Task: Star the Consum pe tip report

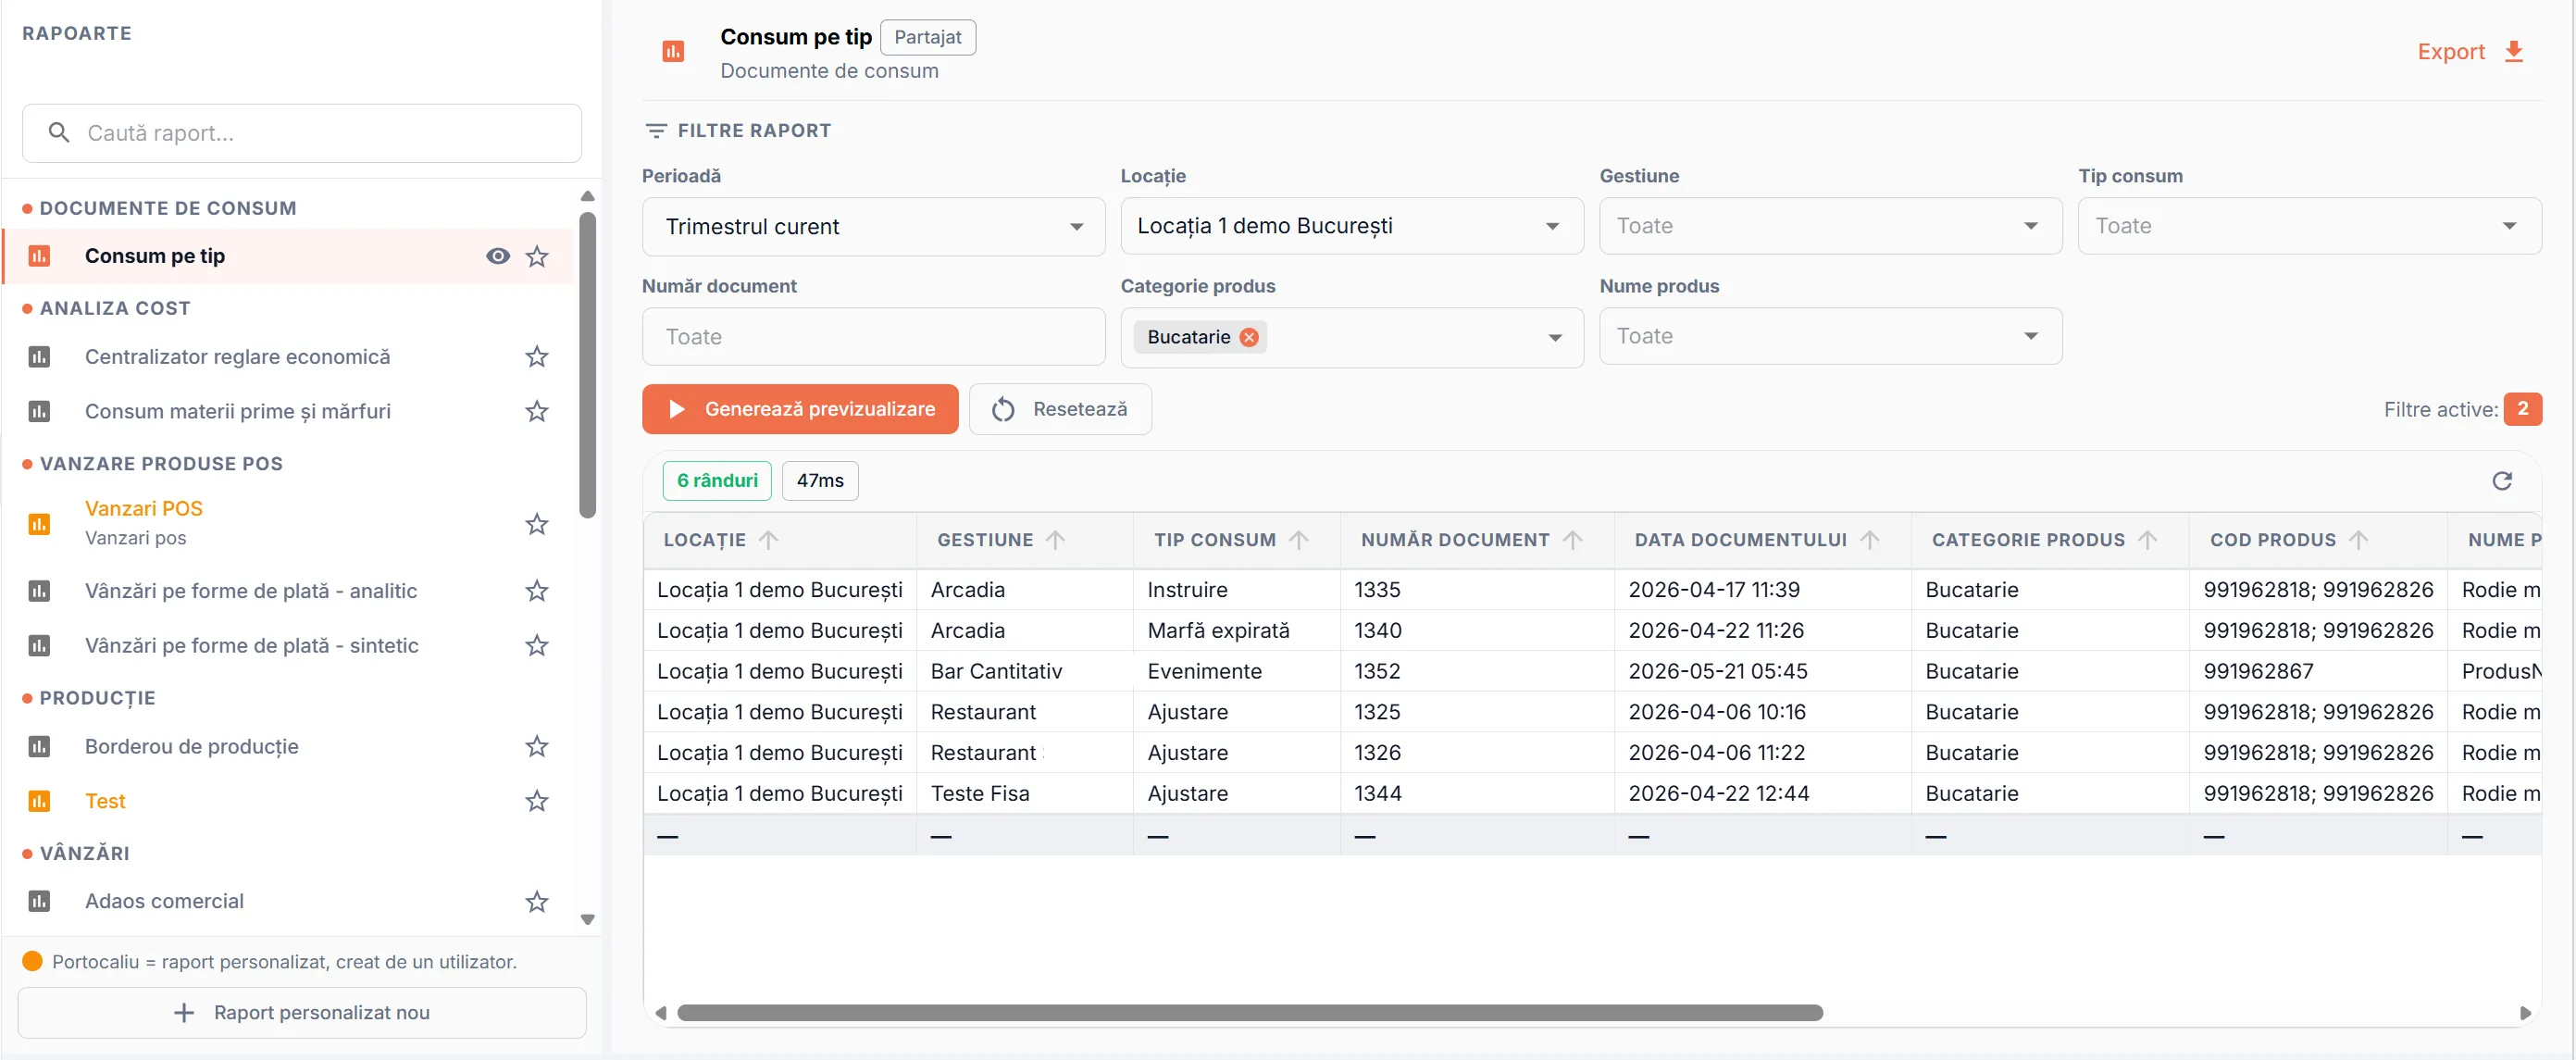Action: click(537, 256)
